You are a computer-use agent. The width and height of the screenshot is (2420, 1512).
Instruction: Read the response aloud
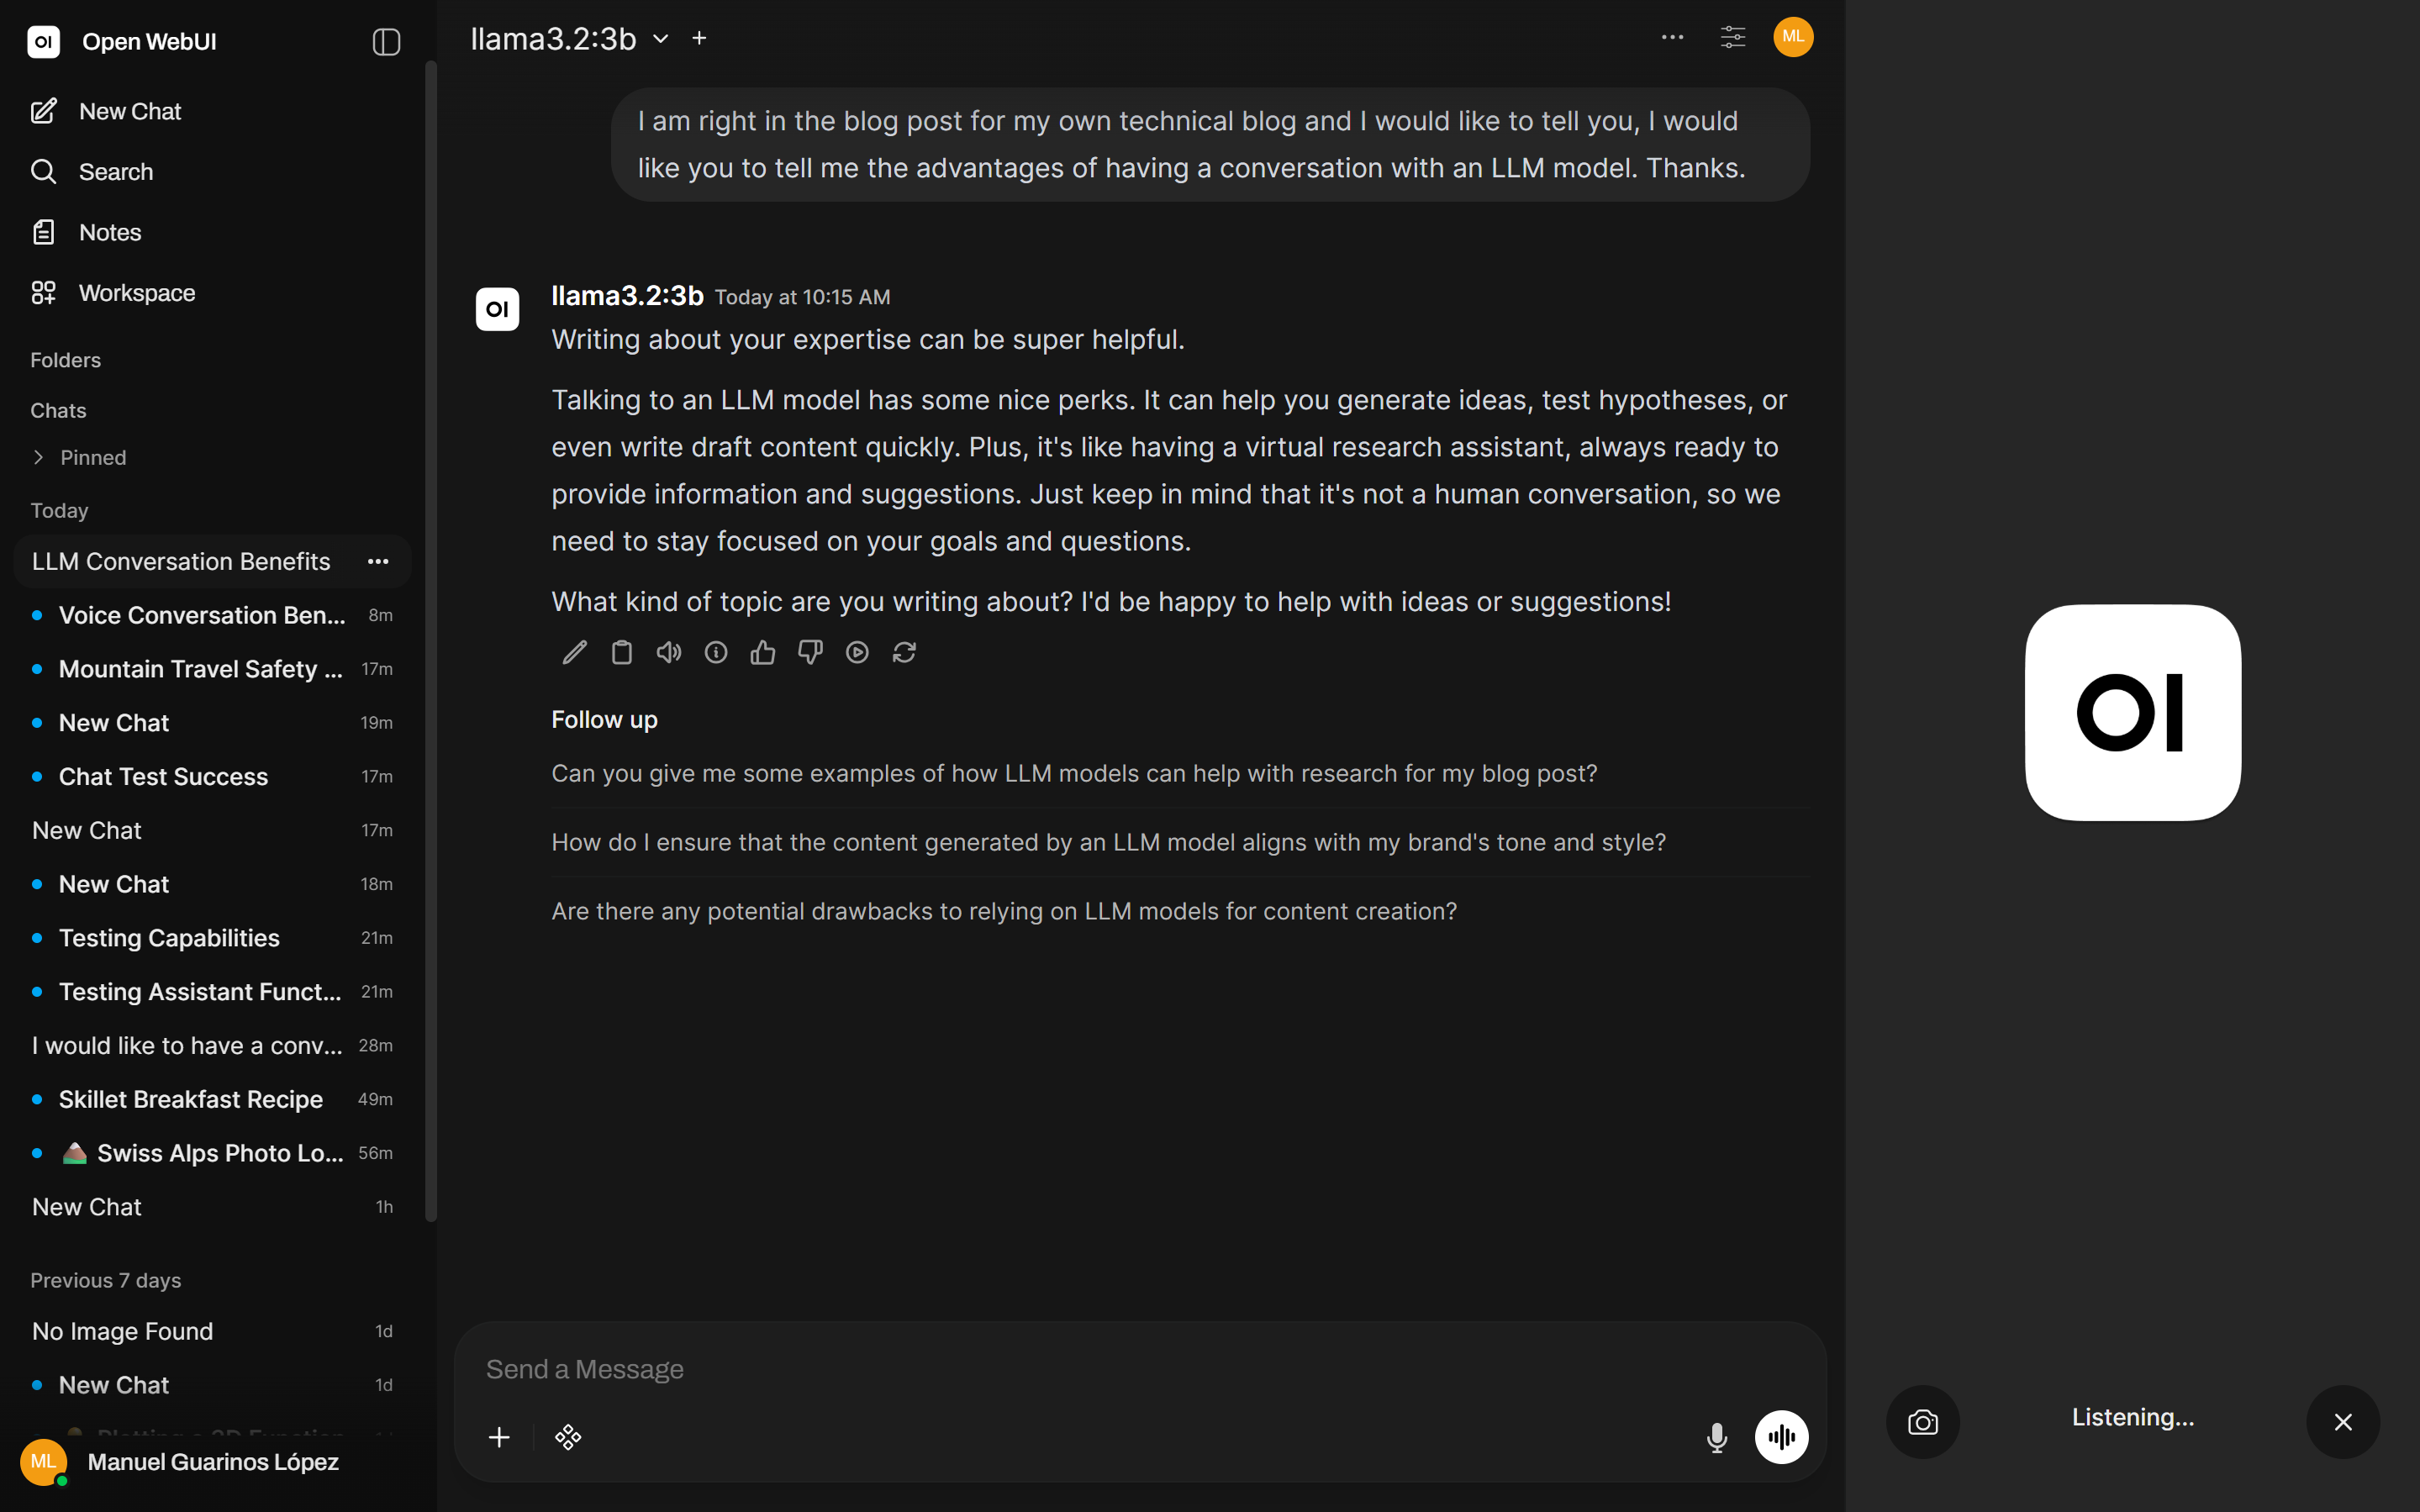(x=669, y=651)
